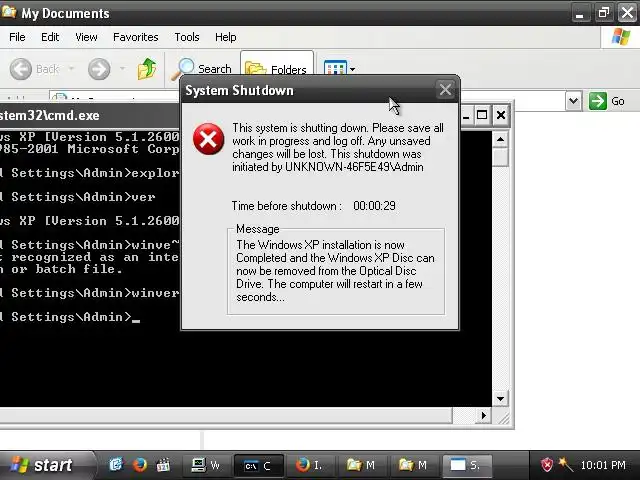Open the Start menu
This screenshot has width=640, height=480.
(x=46, y=465)
